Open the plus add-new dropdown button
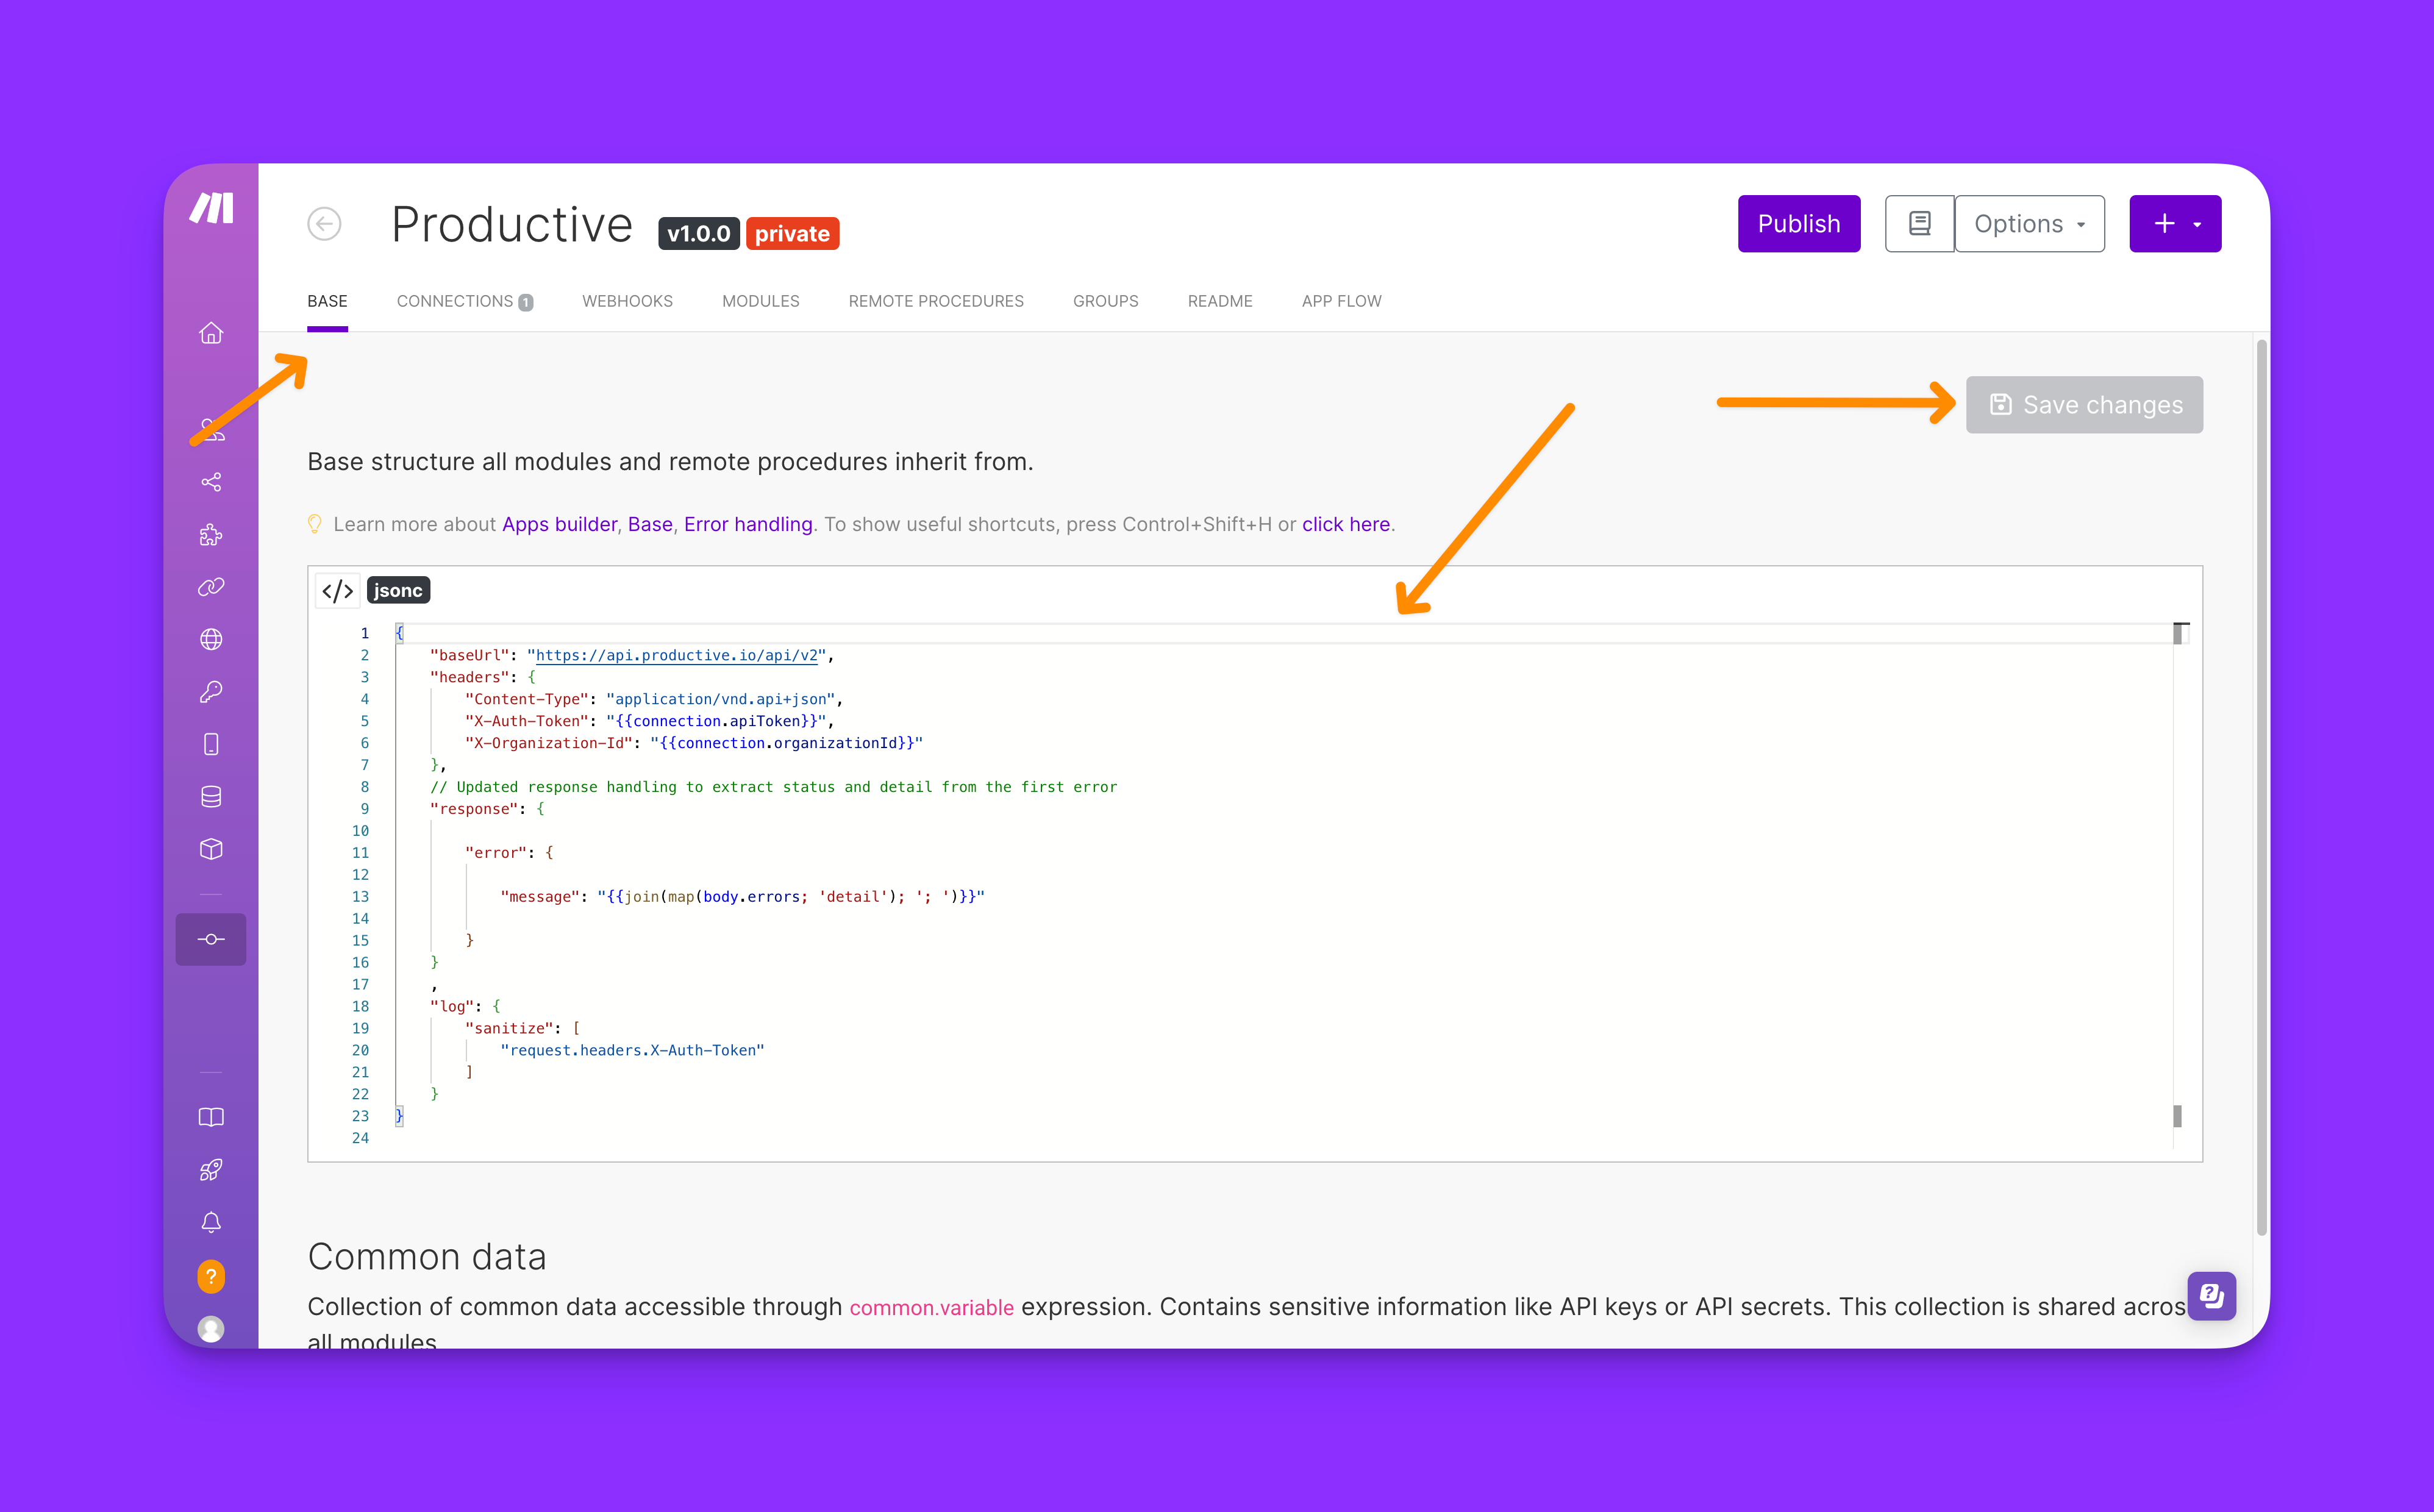Viewport: 2434px width, 1512px height. [x=2175, y=224]
